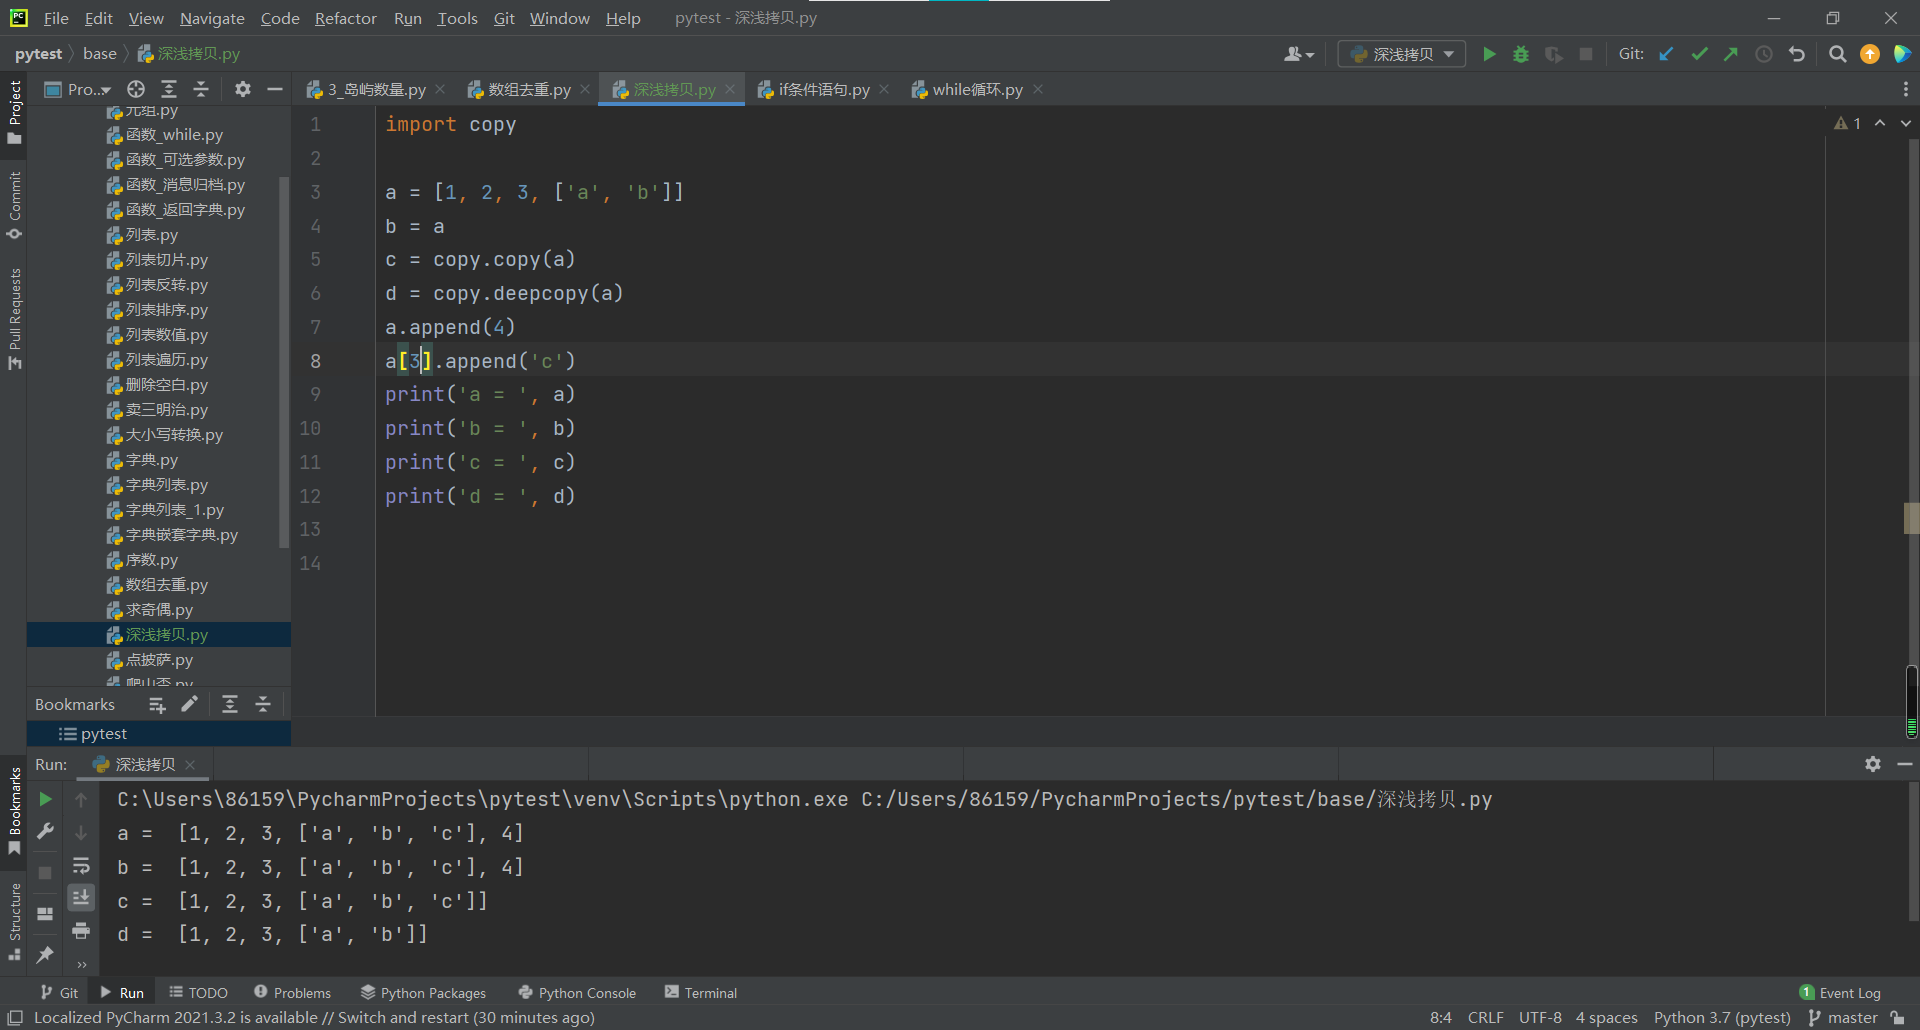Viewport: 1920px width, 1030px height.
Task: Open the Tools menu
Action: coord(457,18)
